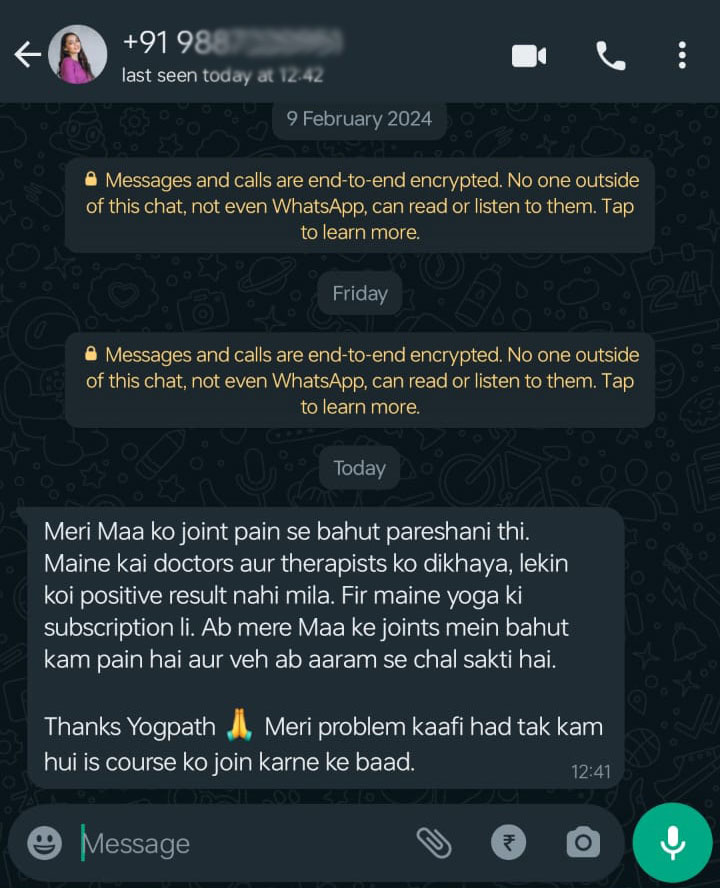720x888 pixels.
Task: Open the three-dot more options menu
Action: (682, 56)
